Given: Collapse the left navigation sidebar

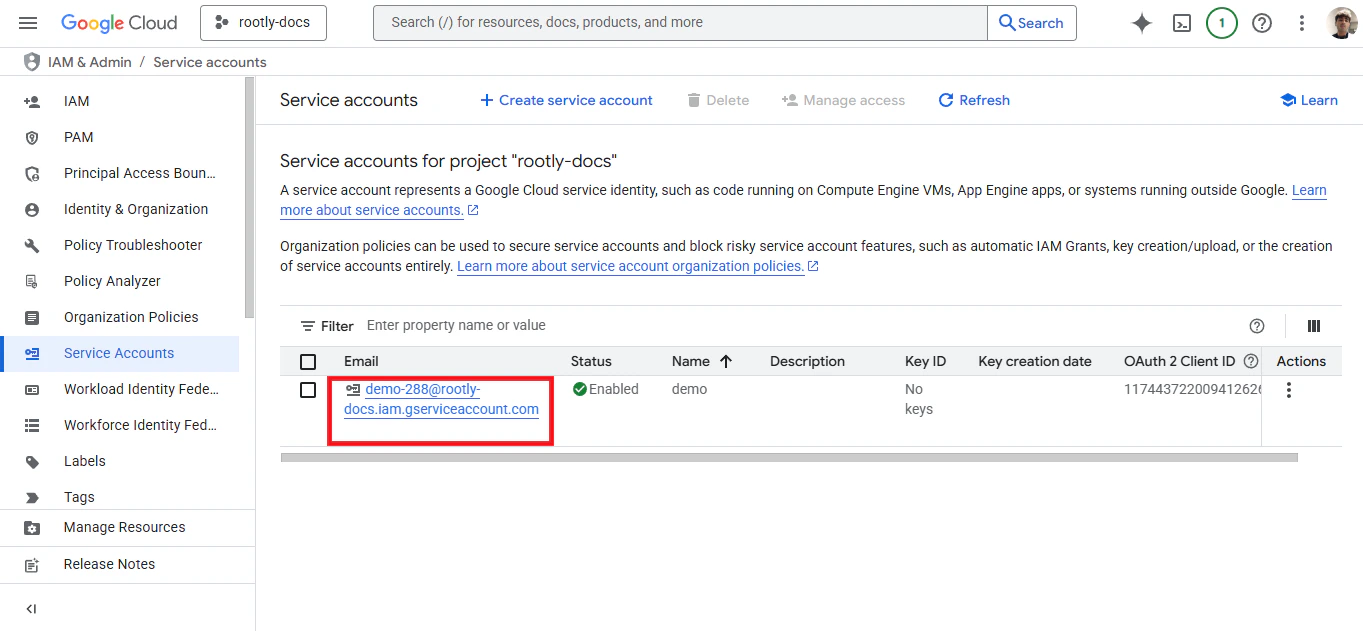Looking at the screenshot, I should (x=30, y=608).
